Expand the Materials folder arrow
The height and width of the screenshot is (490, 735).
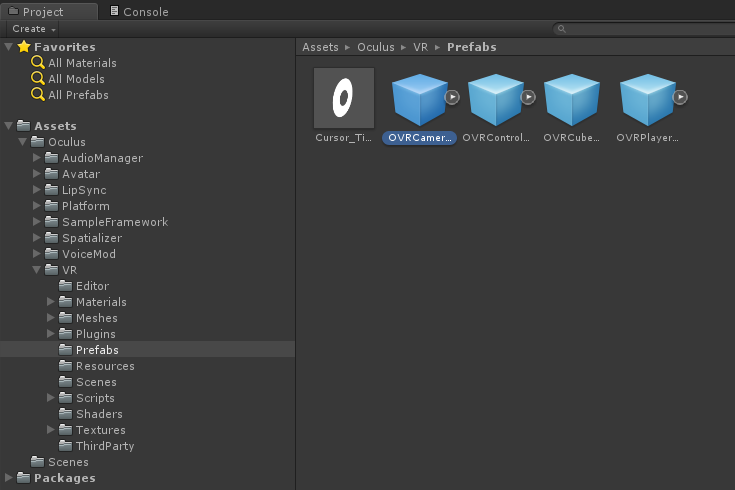pos(51,302)
